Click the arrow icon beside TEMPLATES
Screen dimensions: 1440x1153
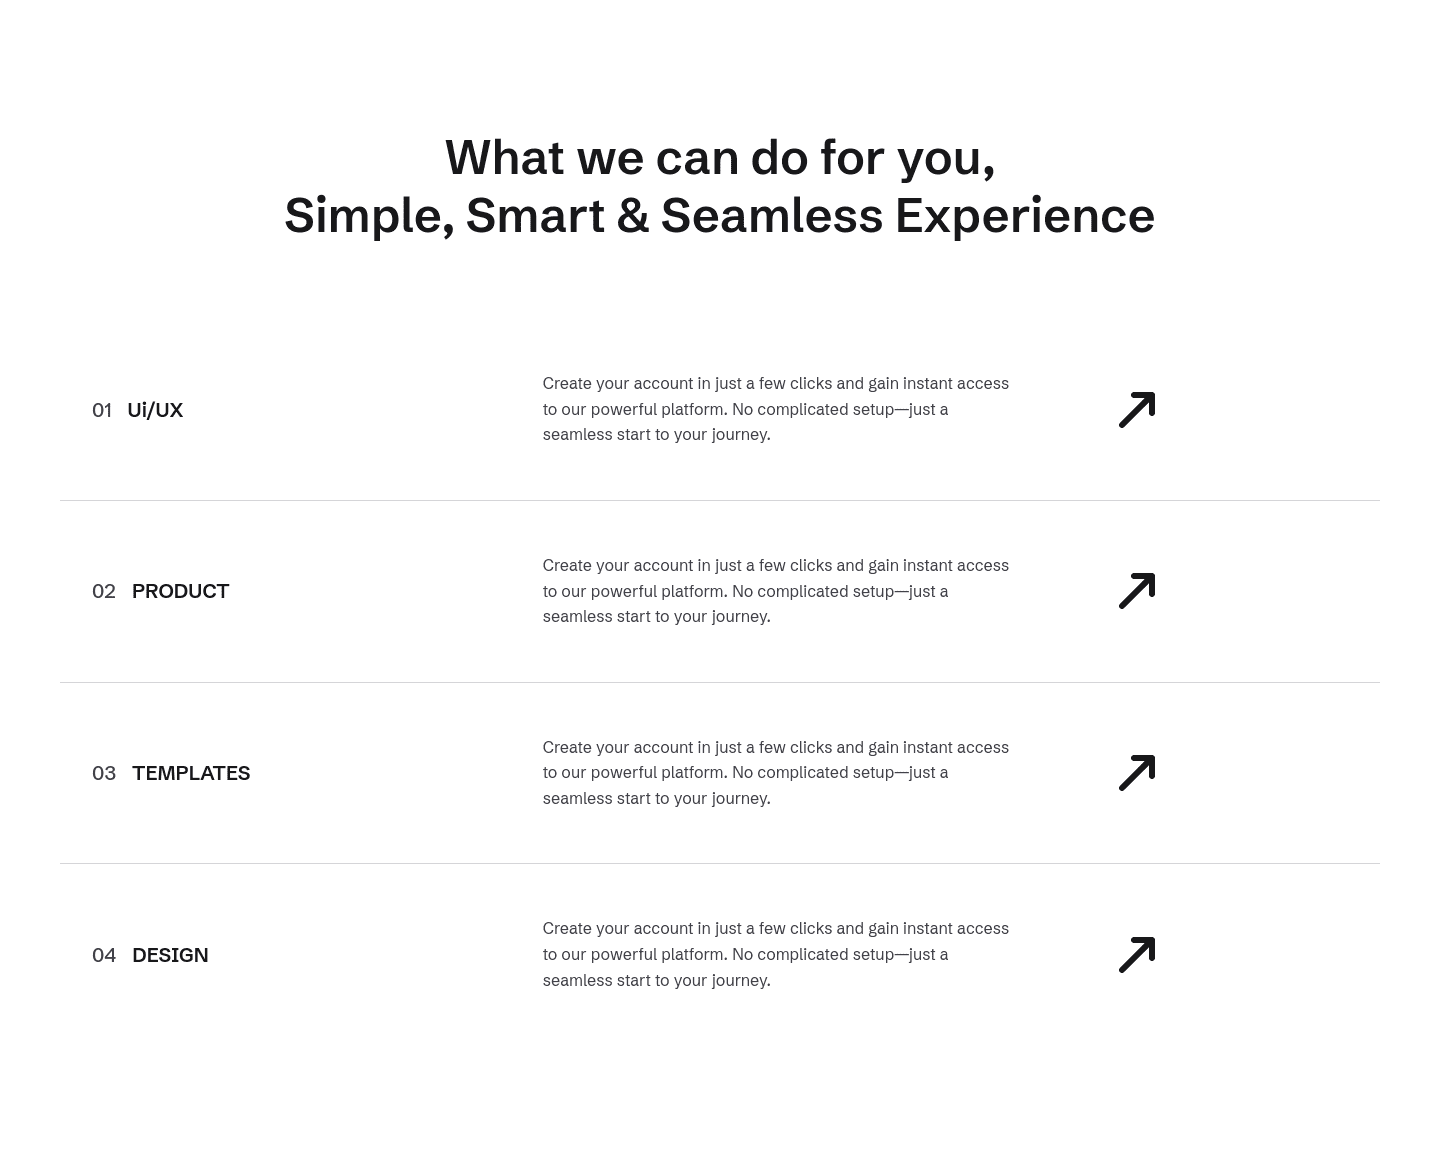tap(1137, 773)
